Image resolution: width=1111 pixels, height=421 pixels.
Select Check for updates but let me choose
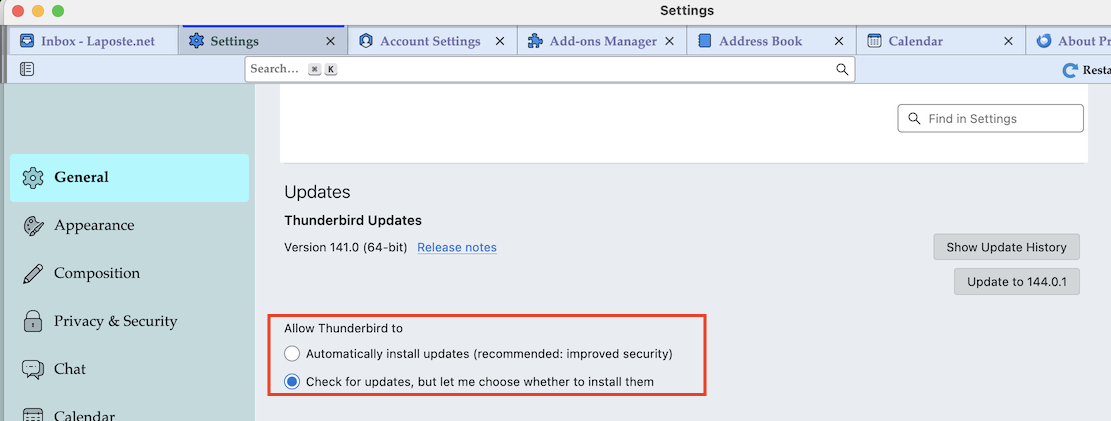tap(292, 381)
